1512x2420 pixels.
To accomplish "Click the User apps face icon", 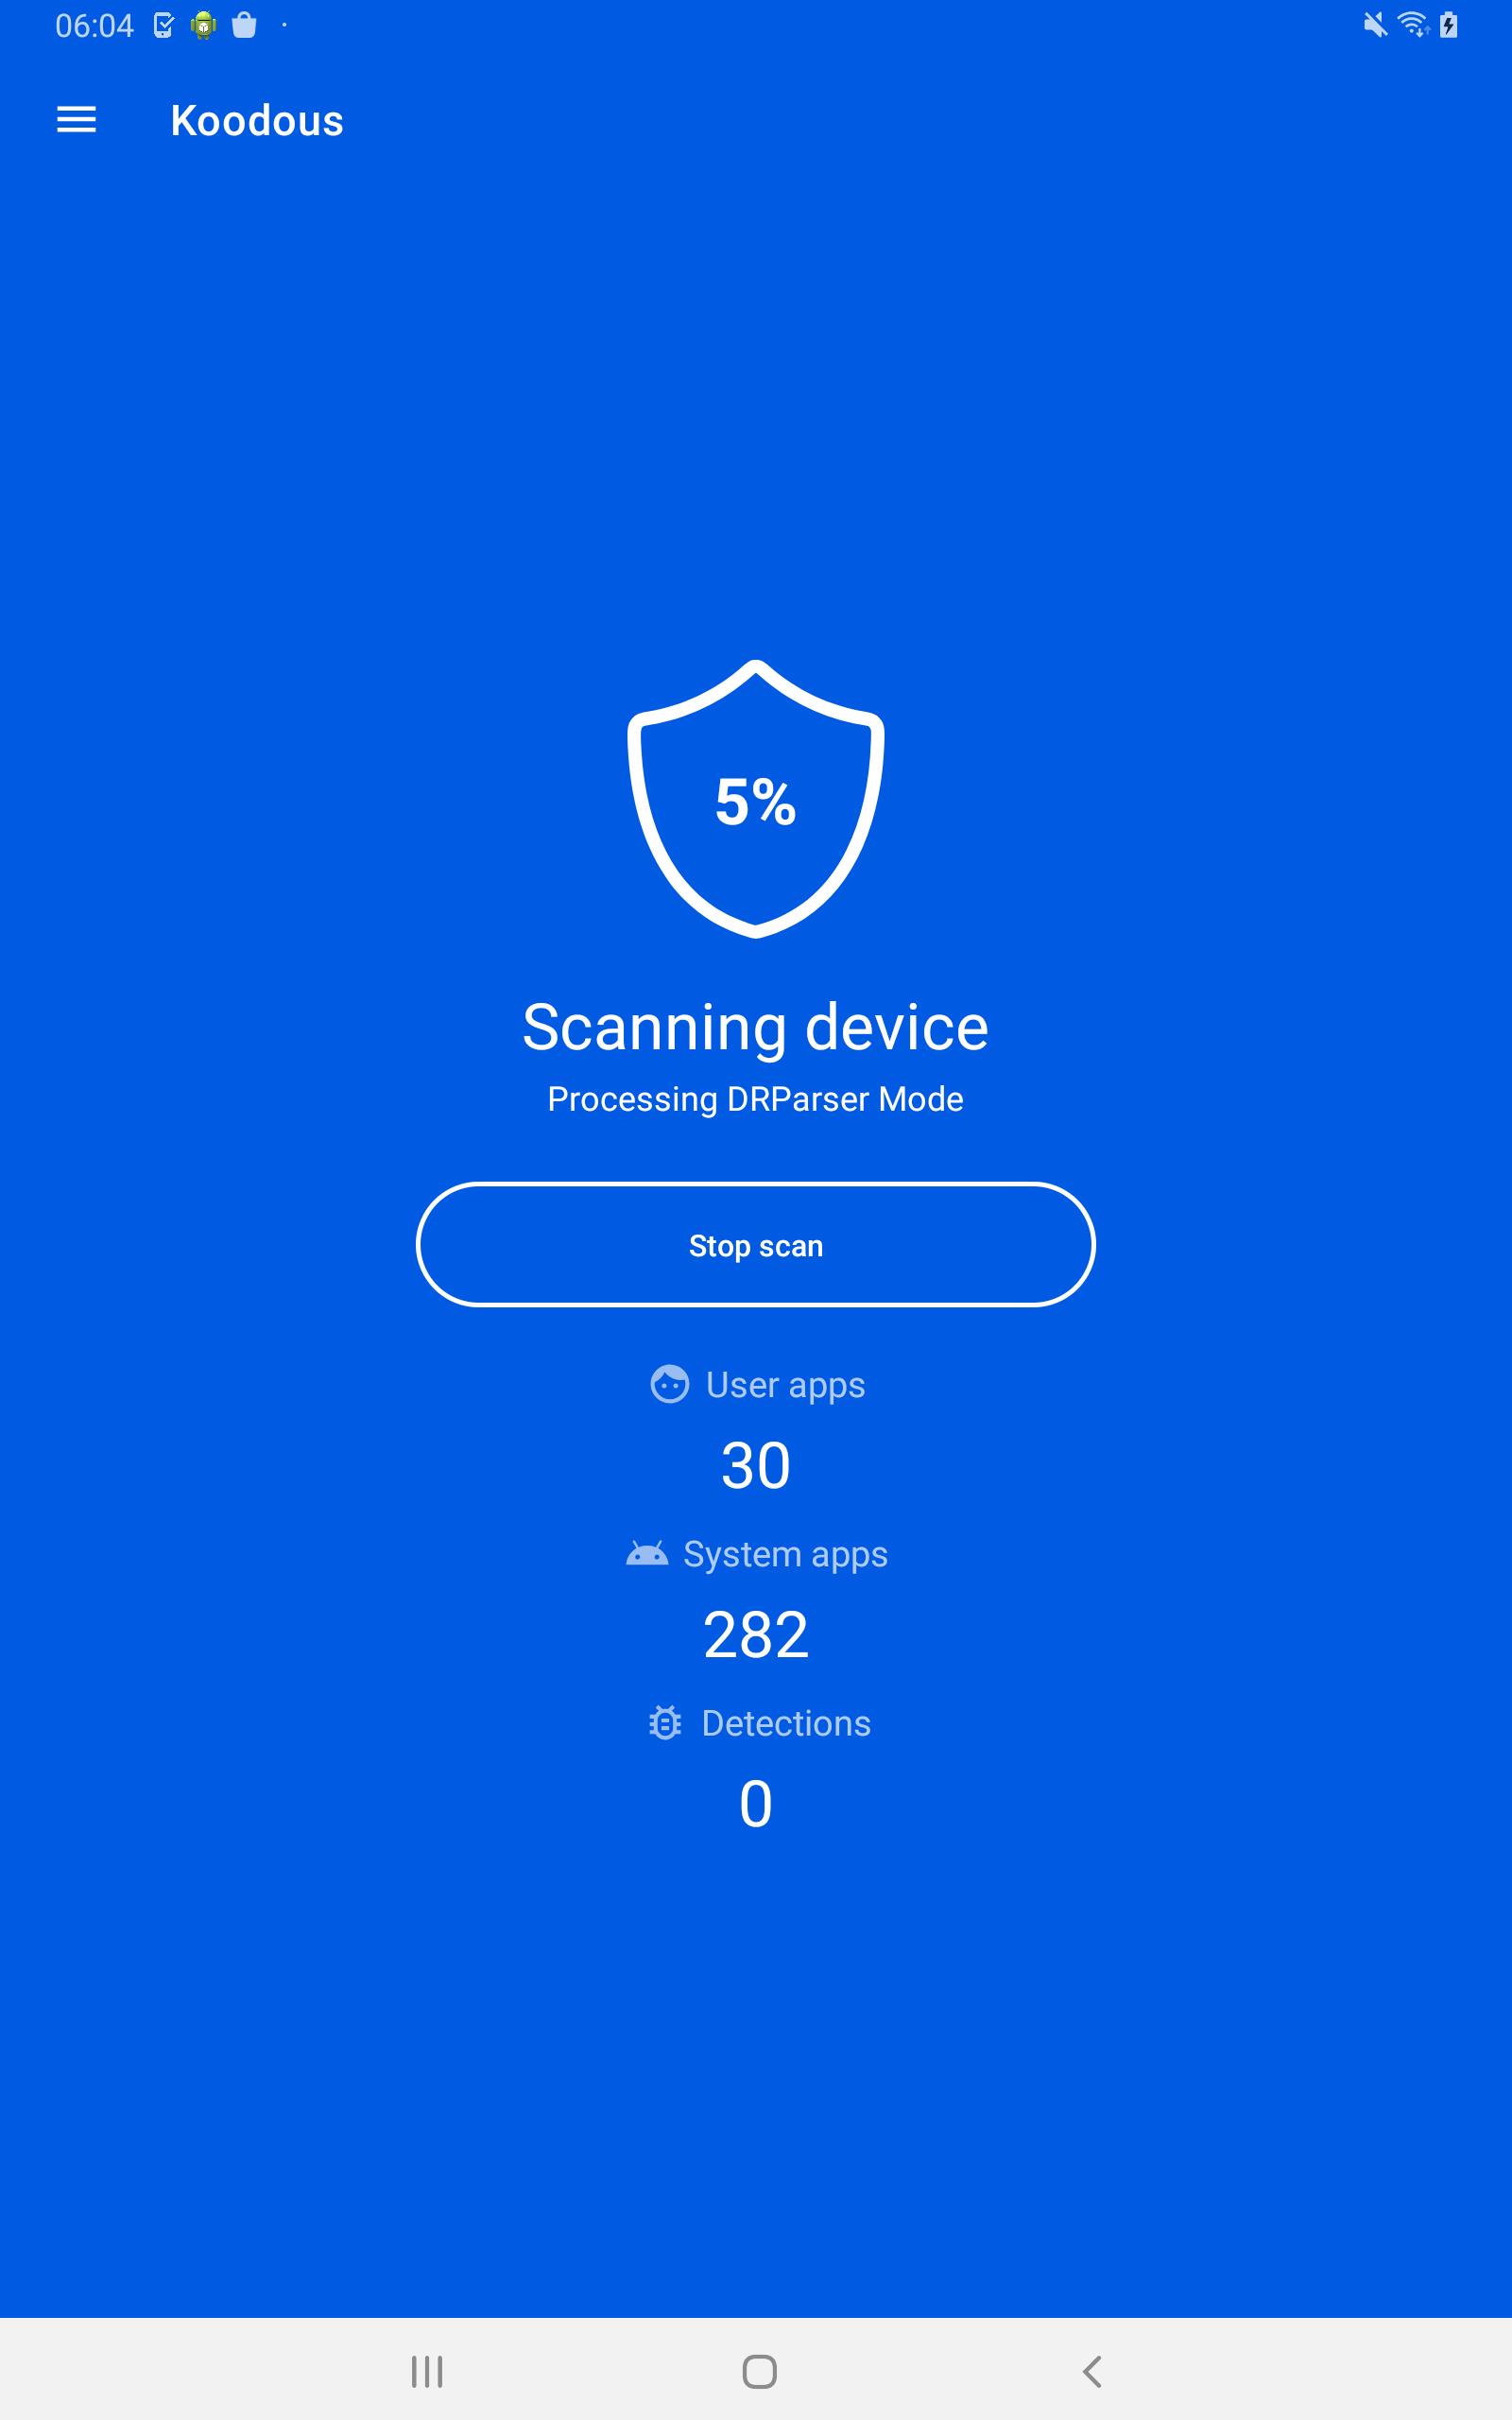I will (669, 1384).
